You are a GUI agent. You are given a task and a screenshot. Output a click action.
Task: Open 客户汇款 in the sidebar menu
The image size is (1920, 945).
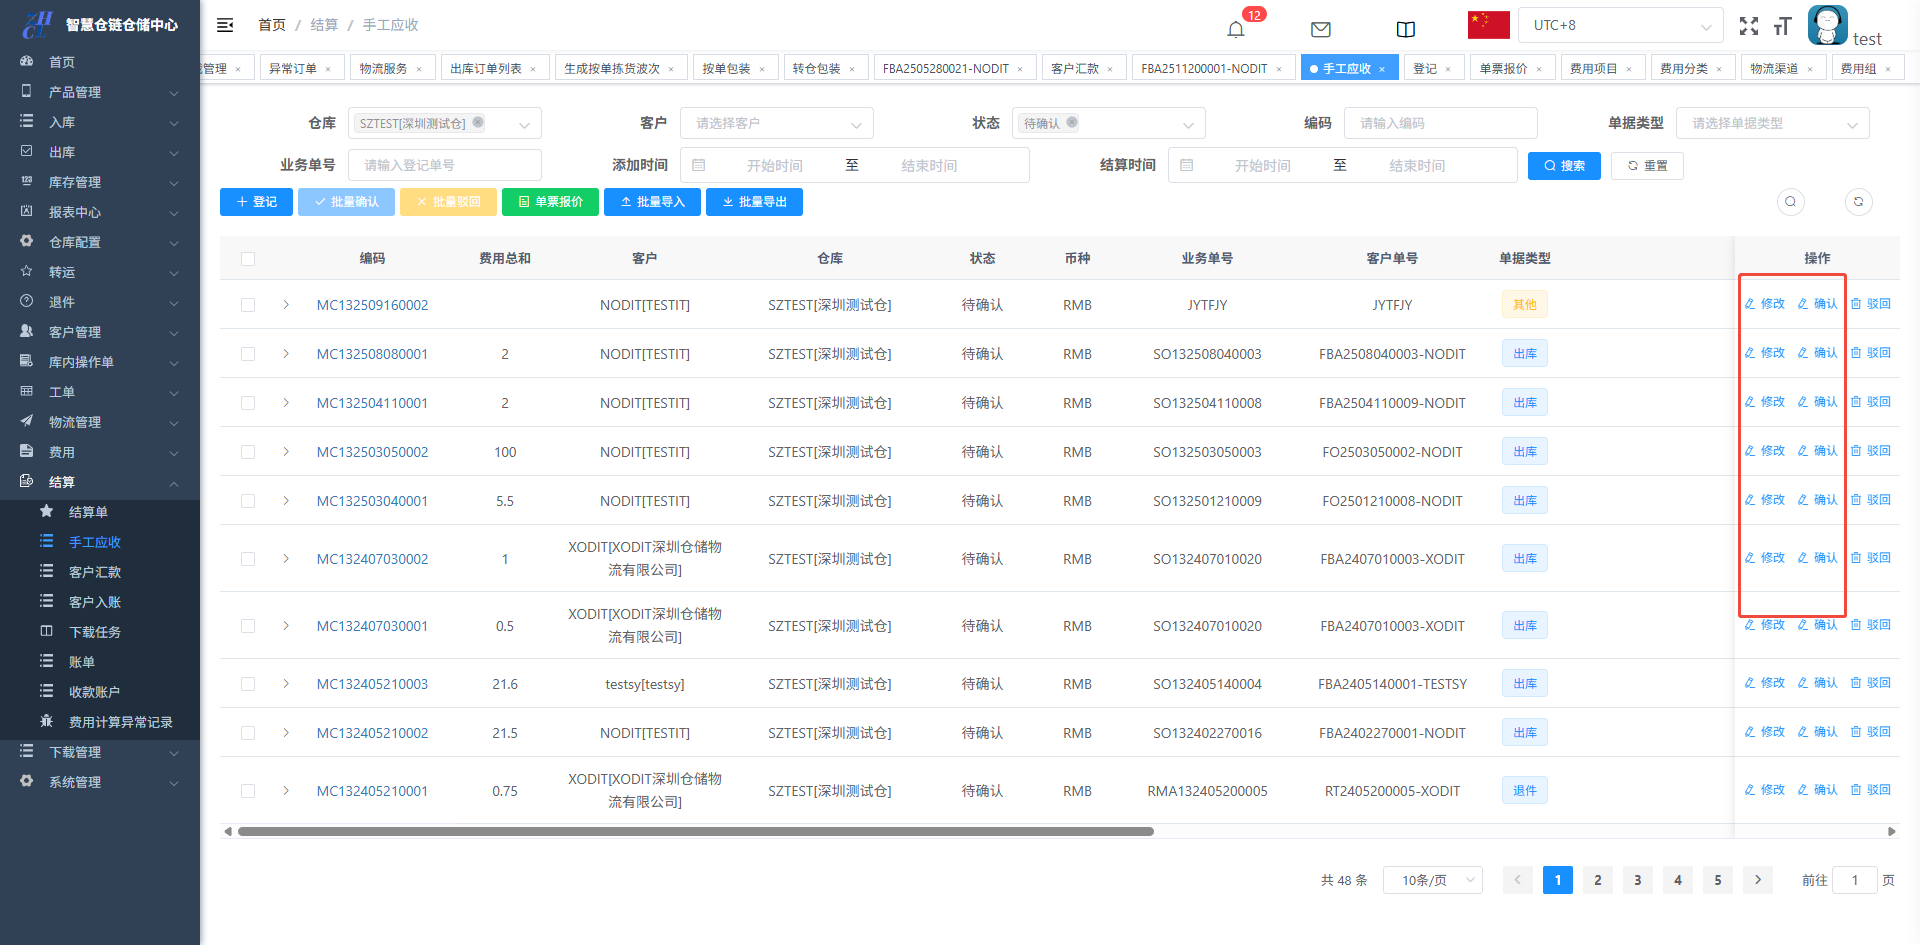click(95, 572)
